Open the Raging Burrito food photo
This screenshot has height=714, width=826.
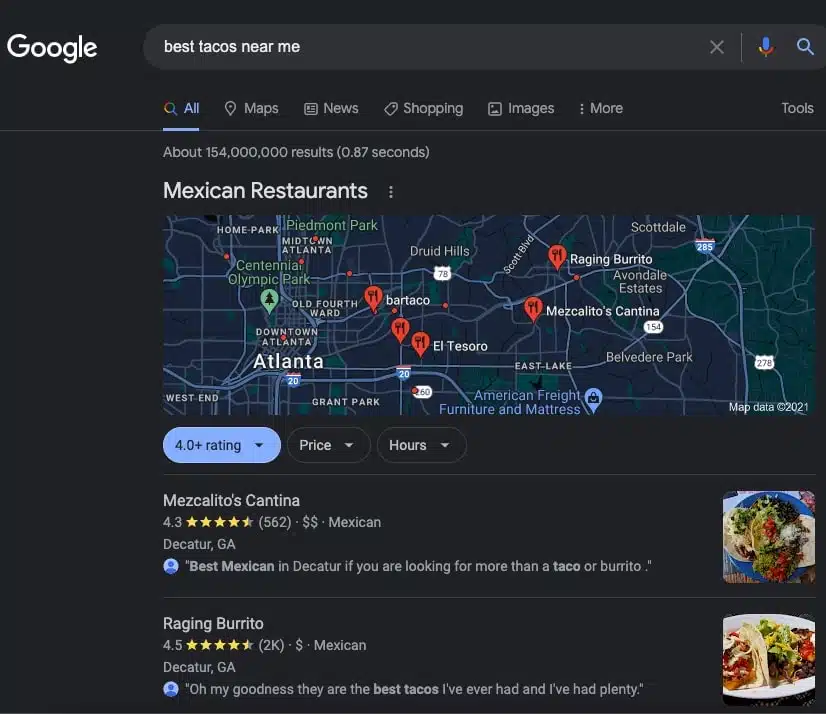pos(769,660)
